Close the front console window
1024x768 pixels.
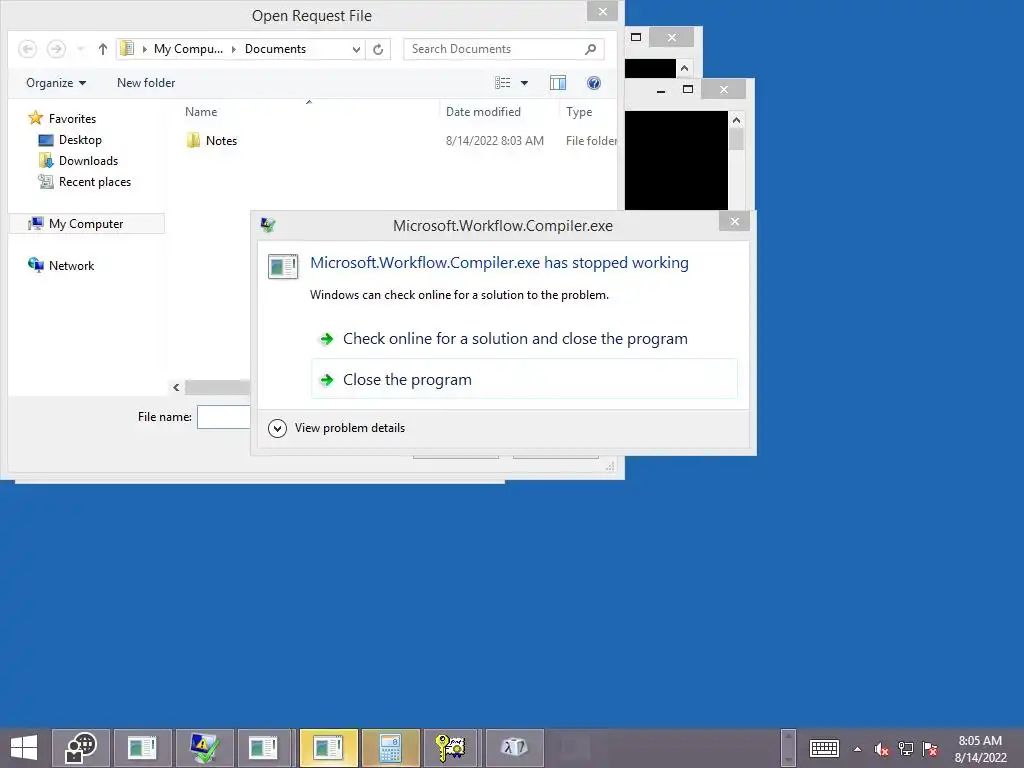pos(724,89)
